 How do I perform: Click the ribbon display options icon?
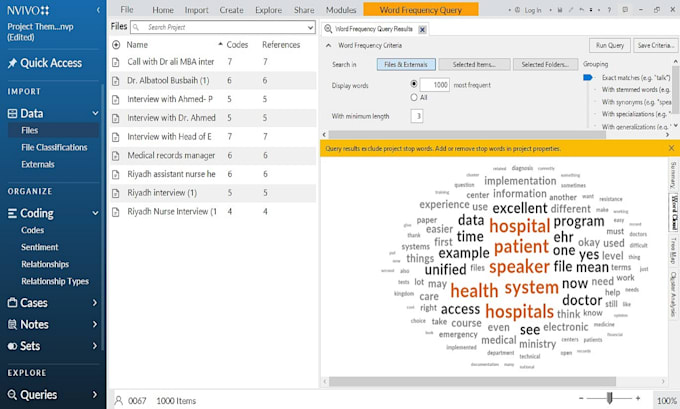tap(625, 10)
